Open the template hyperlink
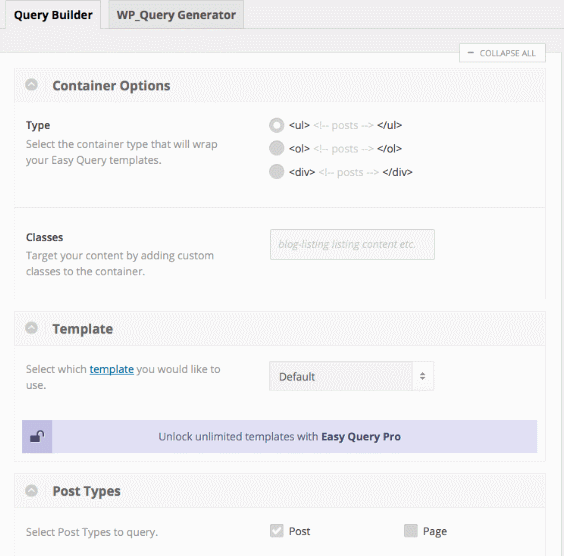 112,369
